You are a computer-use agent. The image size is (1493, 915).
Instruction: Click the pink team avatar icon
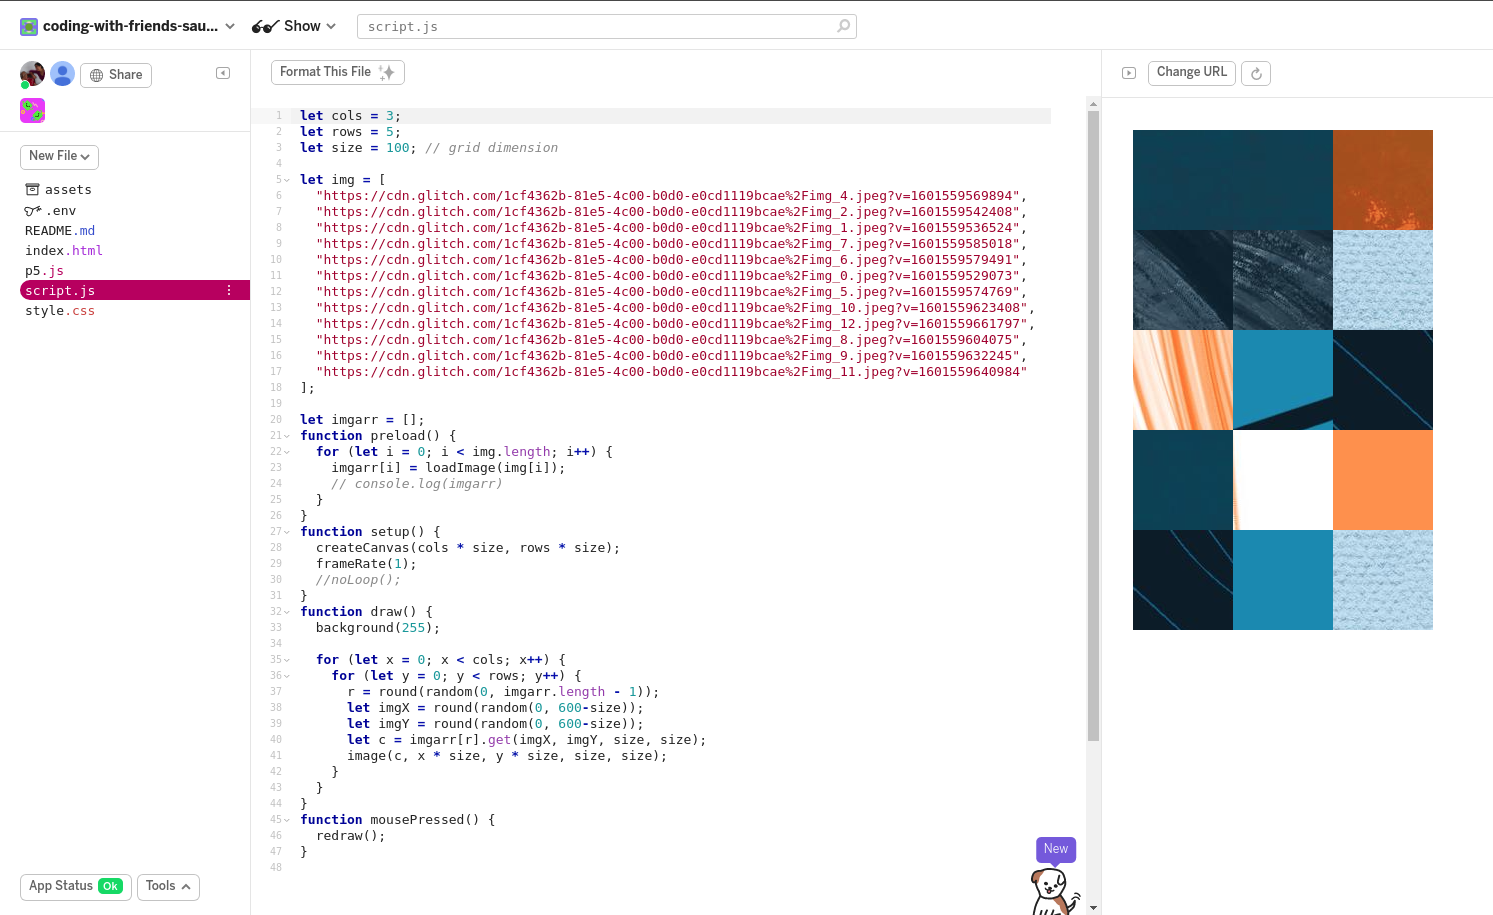pyautogui.click(x=32, y=110)
